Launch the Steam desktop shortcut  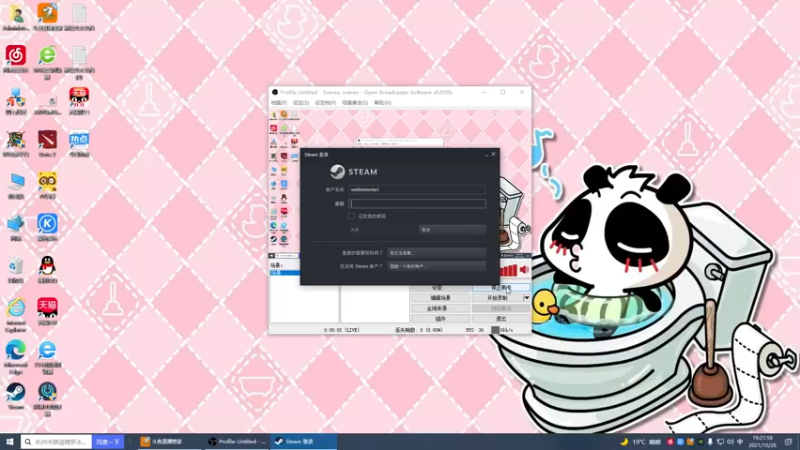click(x=16, y=392)
